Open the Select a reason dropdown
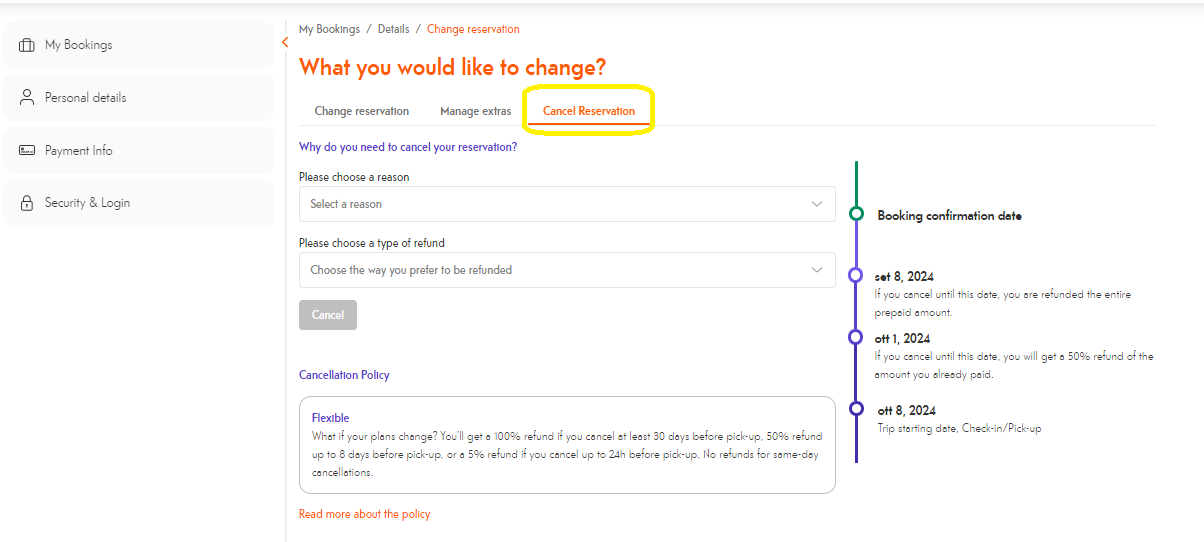Image resolution: width=1204 pixels, height=542 pixels. (x=566, y=204)
